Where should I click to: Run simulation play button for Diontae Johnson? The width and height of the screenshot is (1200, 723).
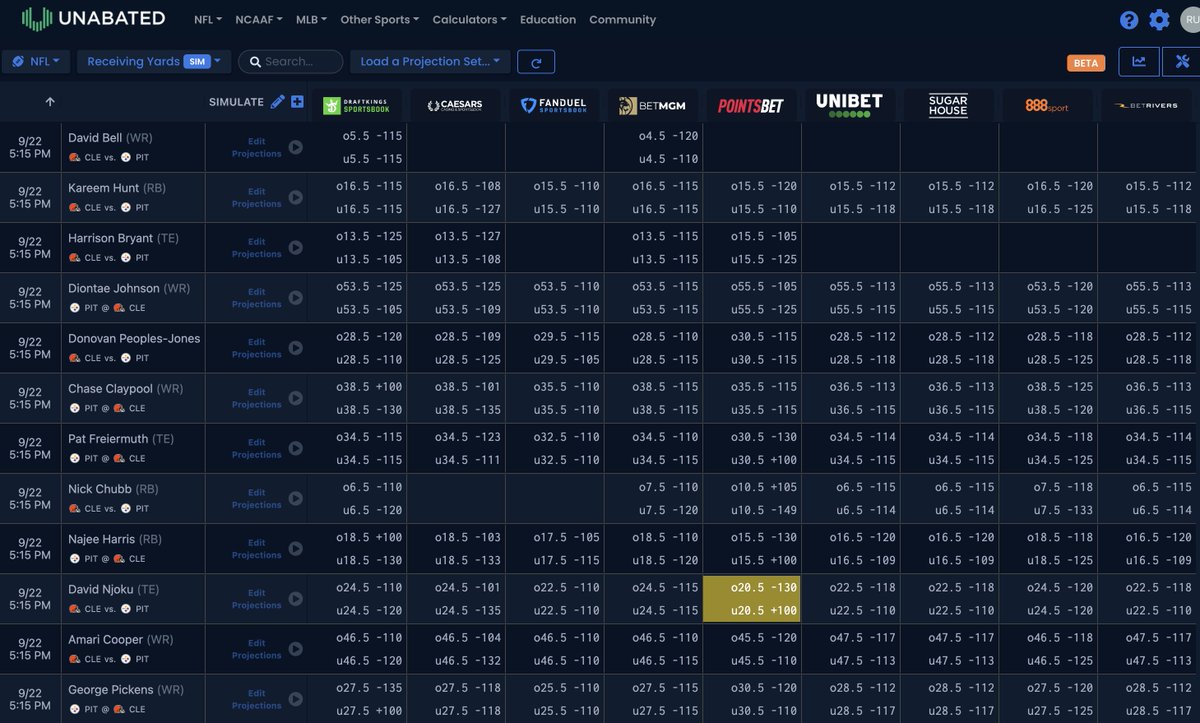(295, 298)
